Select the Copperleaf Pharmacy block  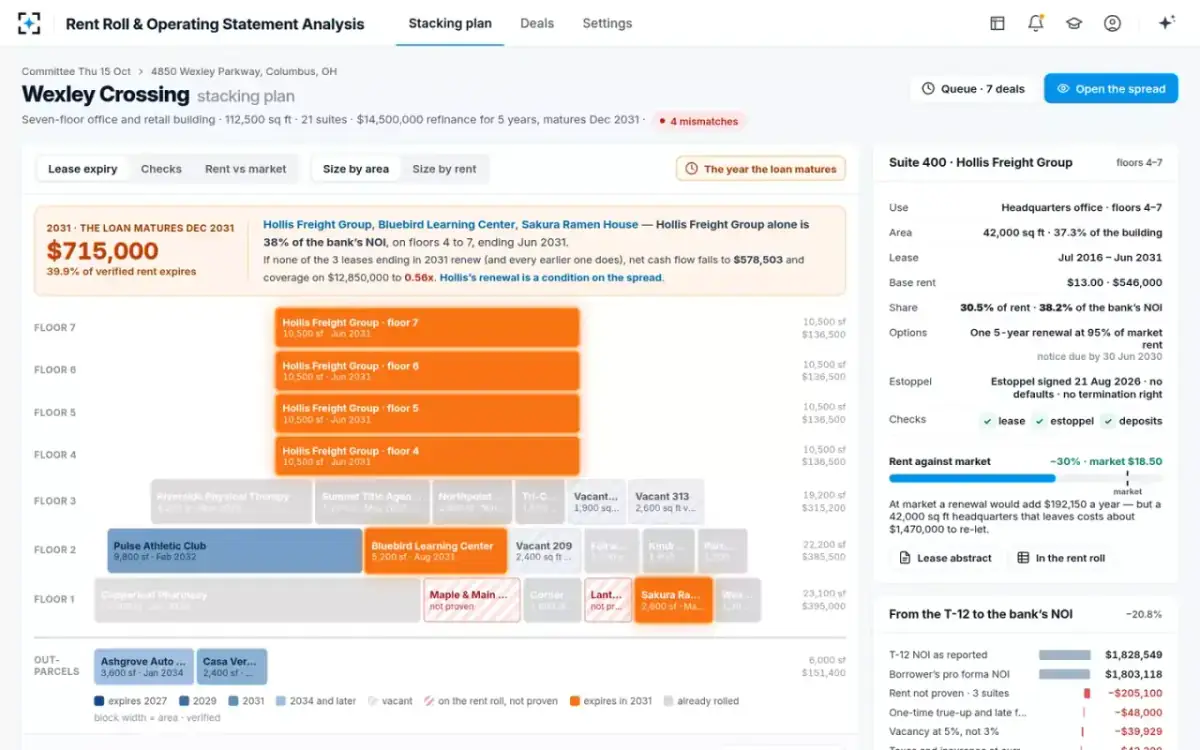pos(258,600)
